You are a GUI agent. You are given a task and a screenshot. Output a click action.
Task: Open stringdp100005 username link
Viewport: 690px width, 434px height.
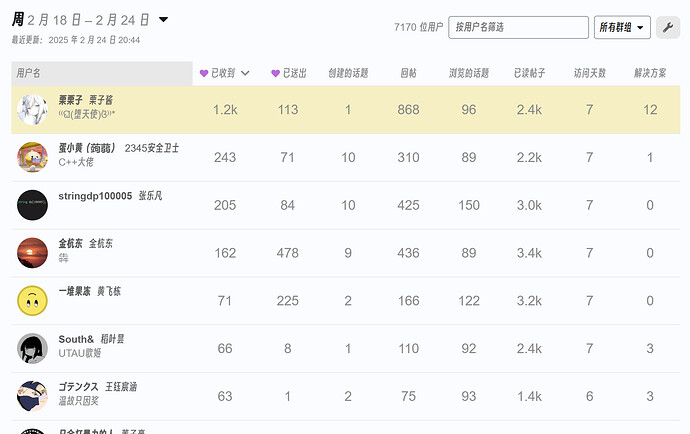pyautogui.click(x=95, y=196)
